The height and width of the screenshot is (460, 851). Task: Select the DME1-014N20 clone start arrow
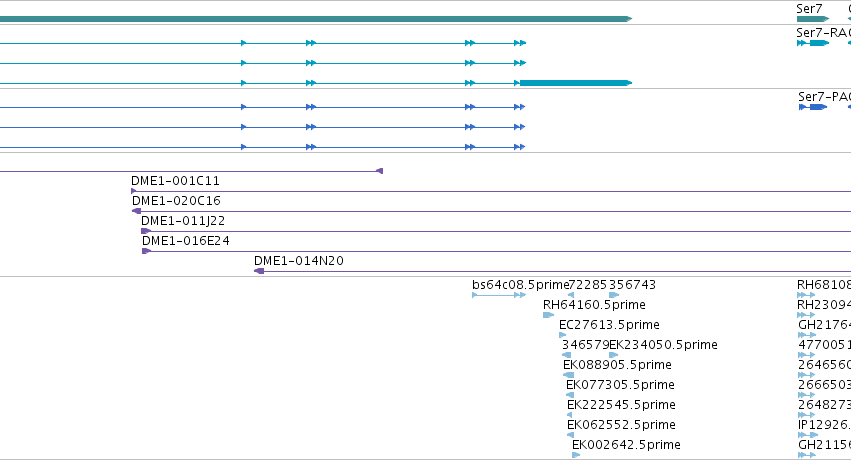click(x=259, y=271)
